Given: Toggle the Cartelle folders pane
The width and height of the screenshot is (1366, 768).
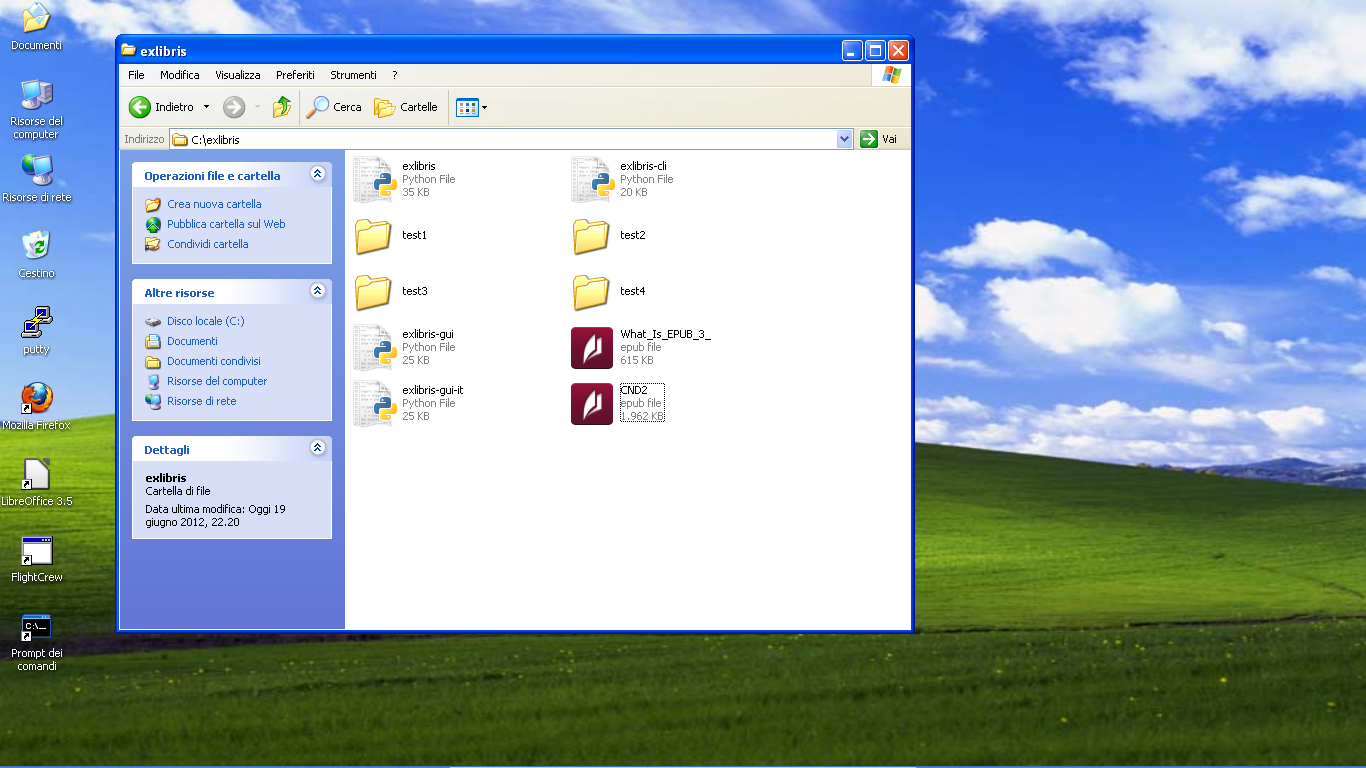Looking at the screenshot, I should pyautogui.click(x=406, y=107).
